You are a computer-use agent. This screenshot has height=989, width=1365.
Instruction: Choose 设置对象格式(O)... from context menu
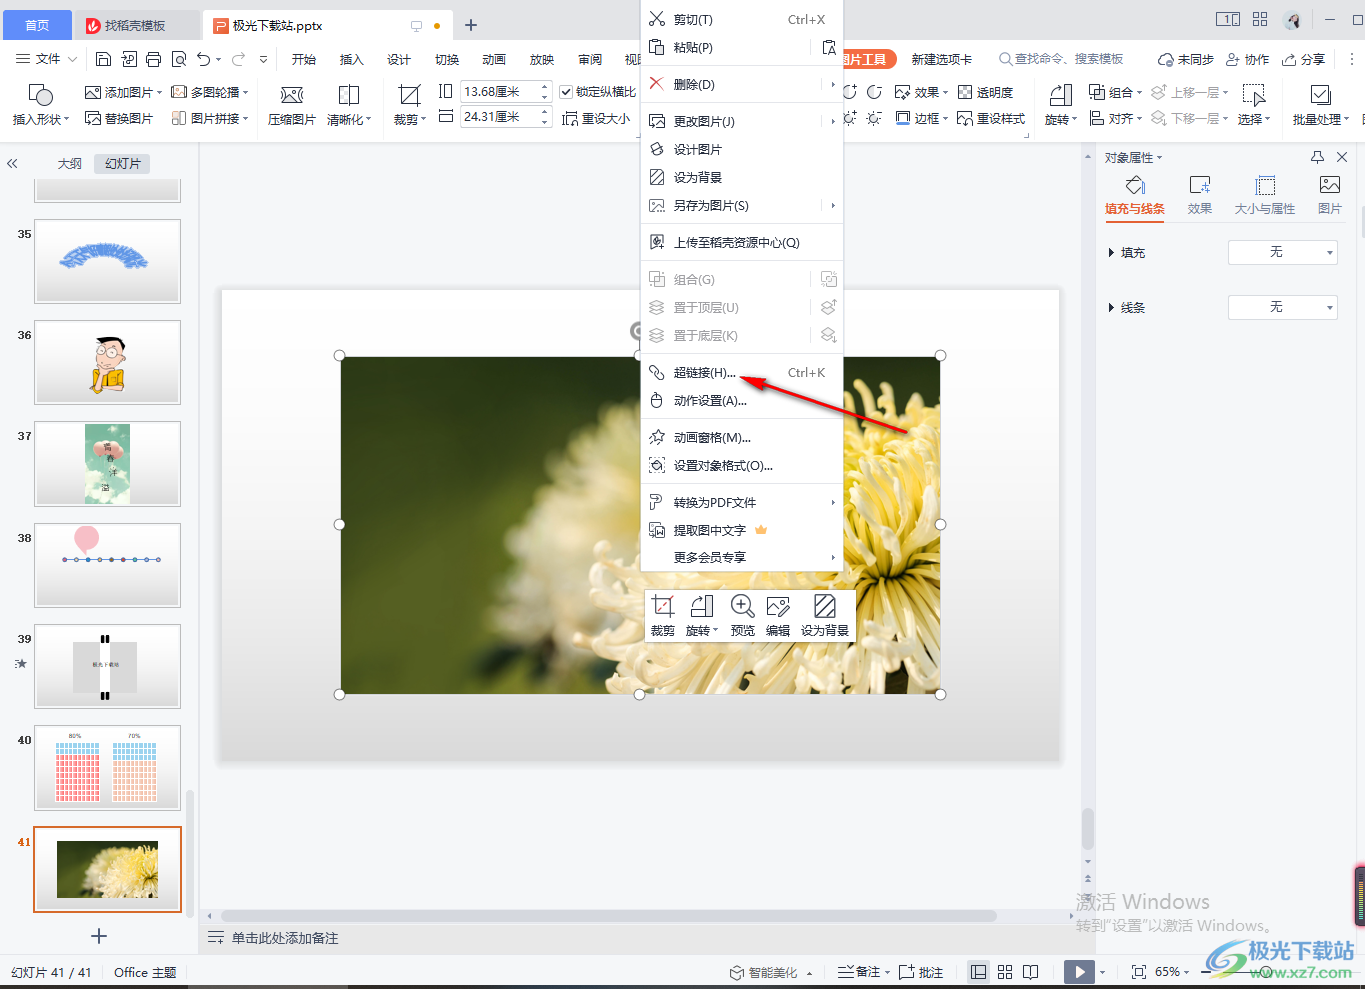click(742, 465)
